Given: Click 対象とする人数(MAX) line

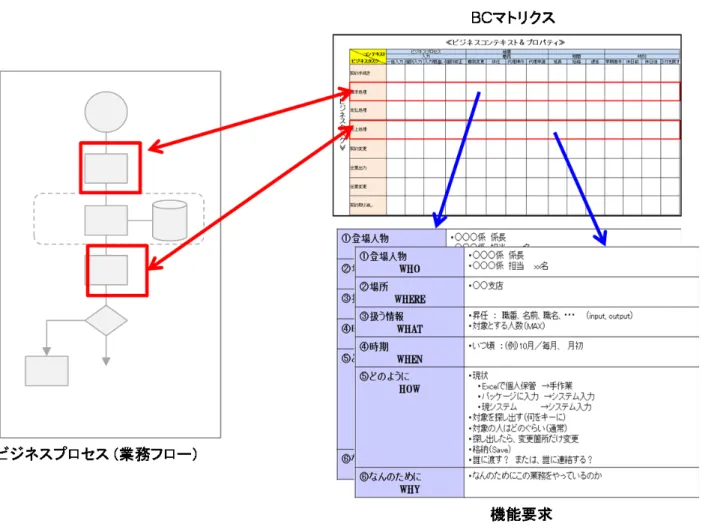Looking at the screenshot, I should click(506, 326).
